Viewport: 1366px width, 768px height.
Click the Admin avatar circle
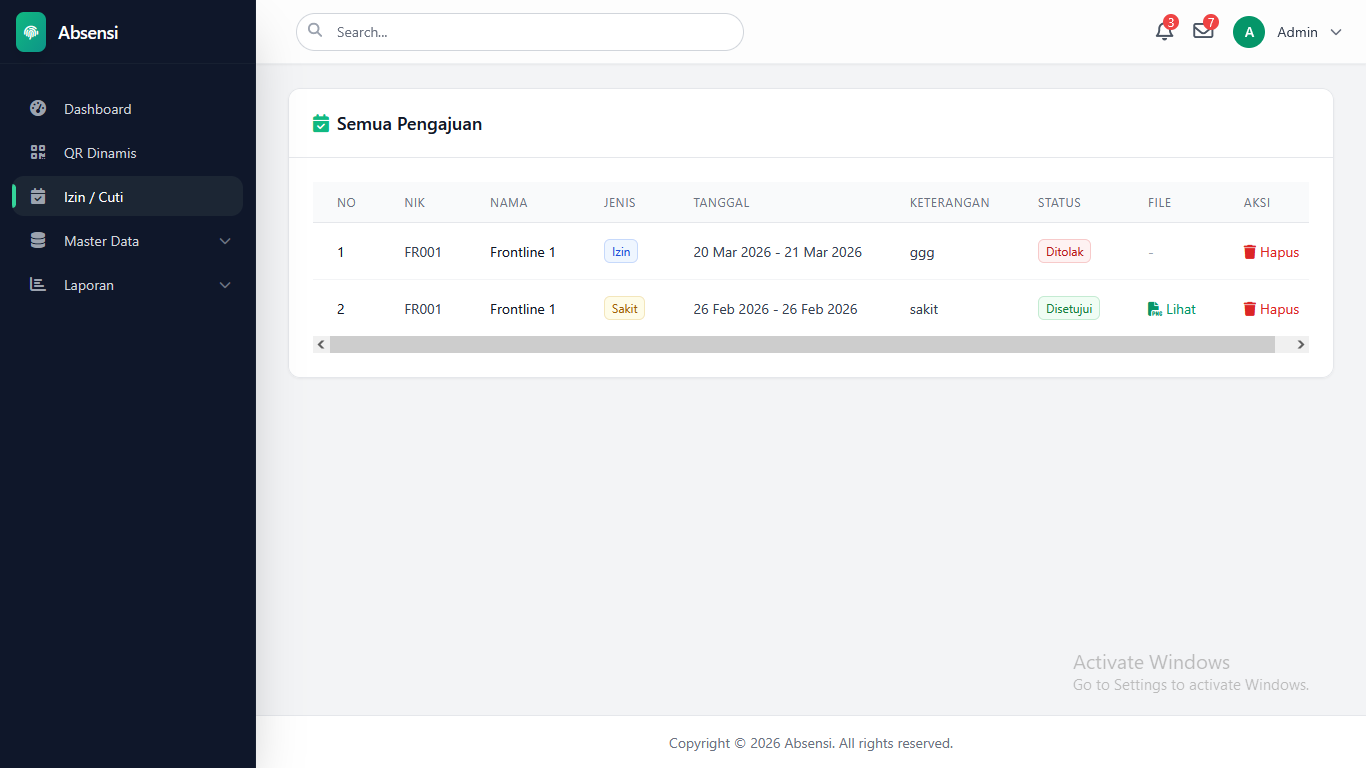pyautogui.click(x=1248, y=32)
